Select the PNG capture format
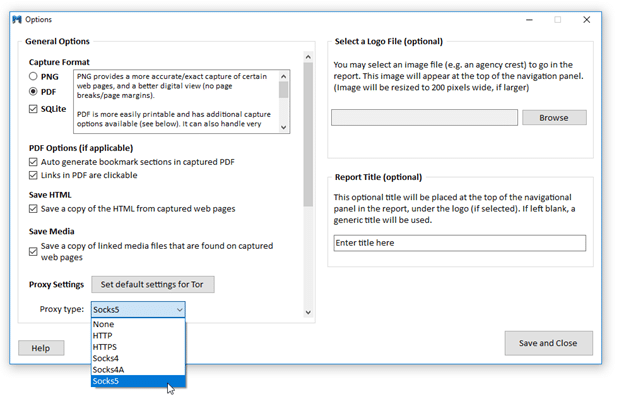 pyautogui.click(x=33, y=76)
